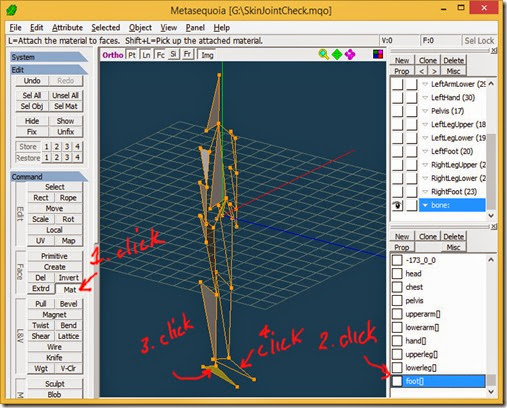Click the checkbox of head material
This screenshot has height=408, width=507.
pos(397,274)
